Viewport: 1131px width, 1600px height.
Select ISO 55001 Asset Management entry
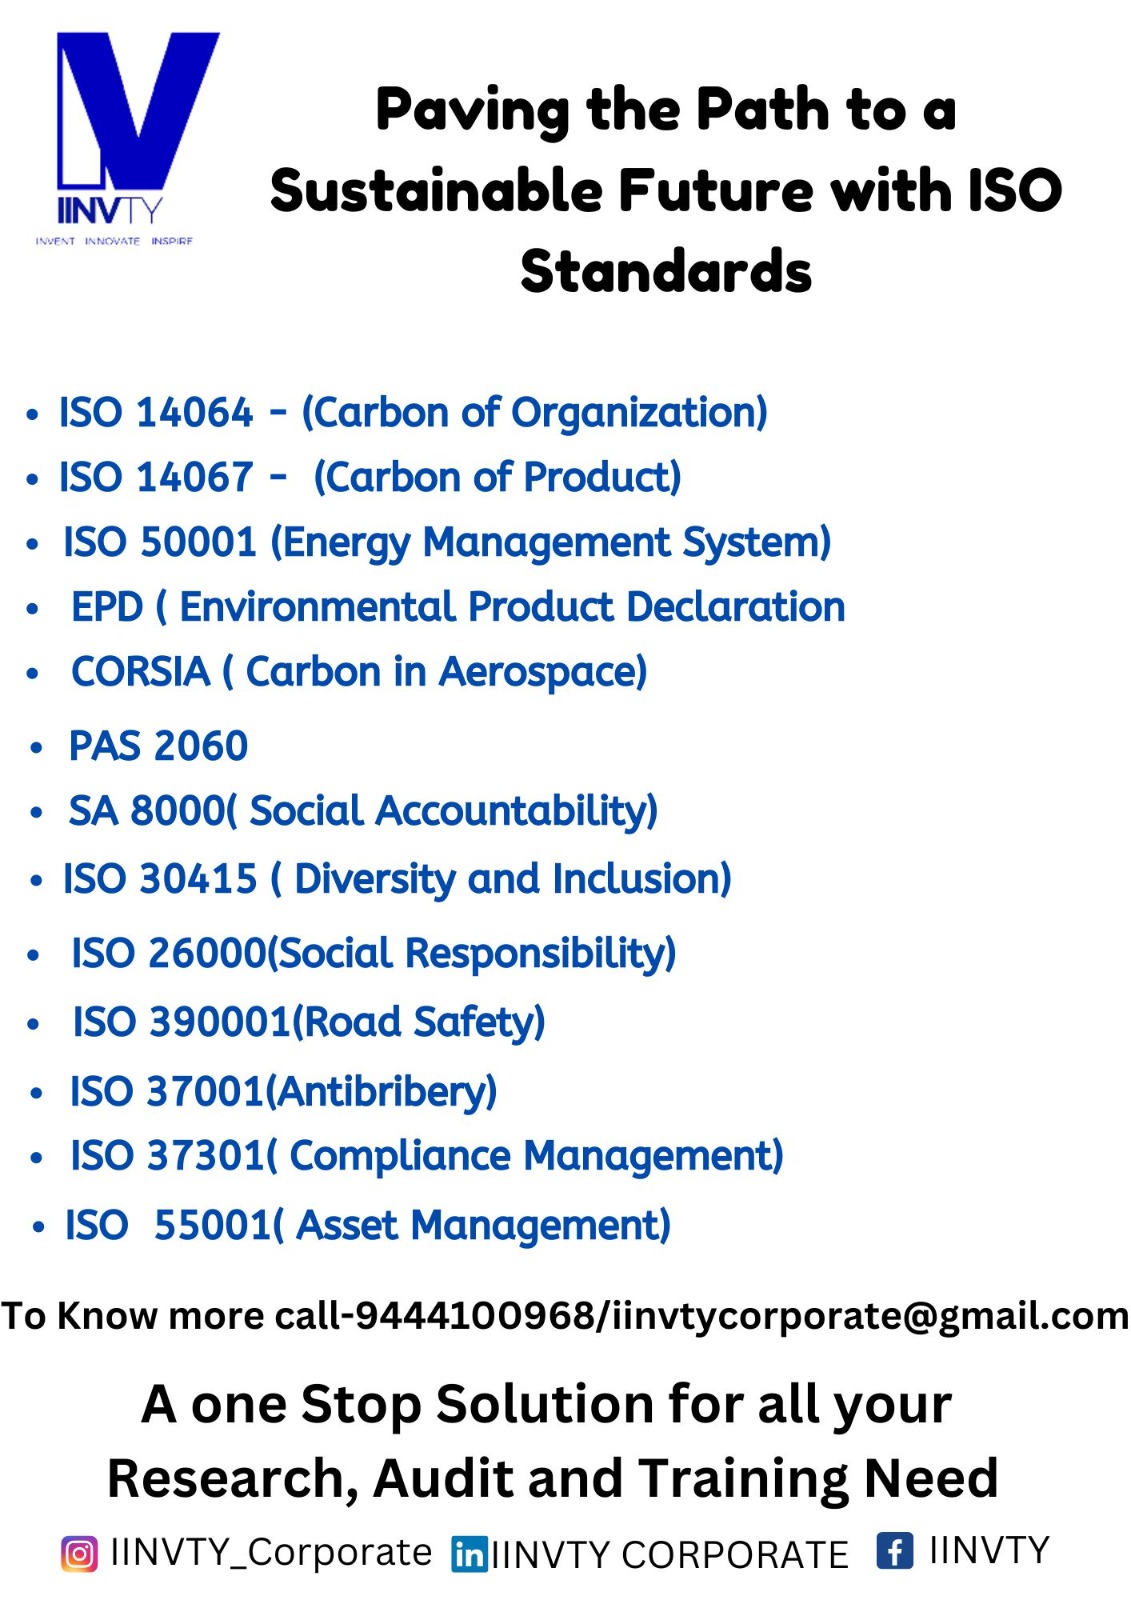[367, 1225]
